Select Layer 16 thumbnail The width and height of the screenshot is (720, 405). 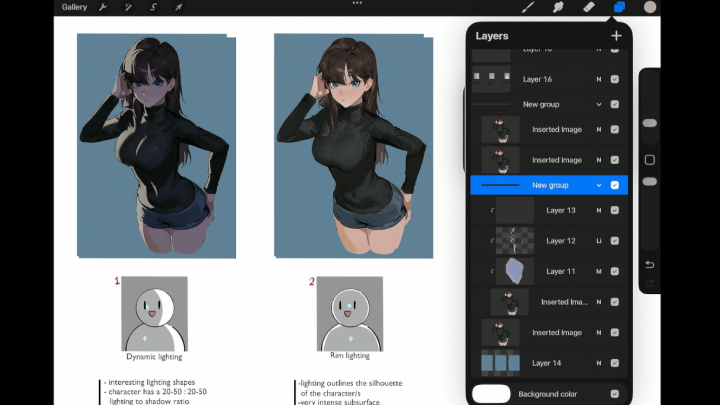[x=491, y=79]
